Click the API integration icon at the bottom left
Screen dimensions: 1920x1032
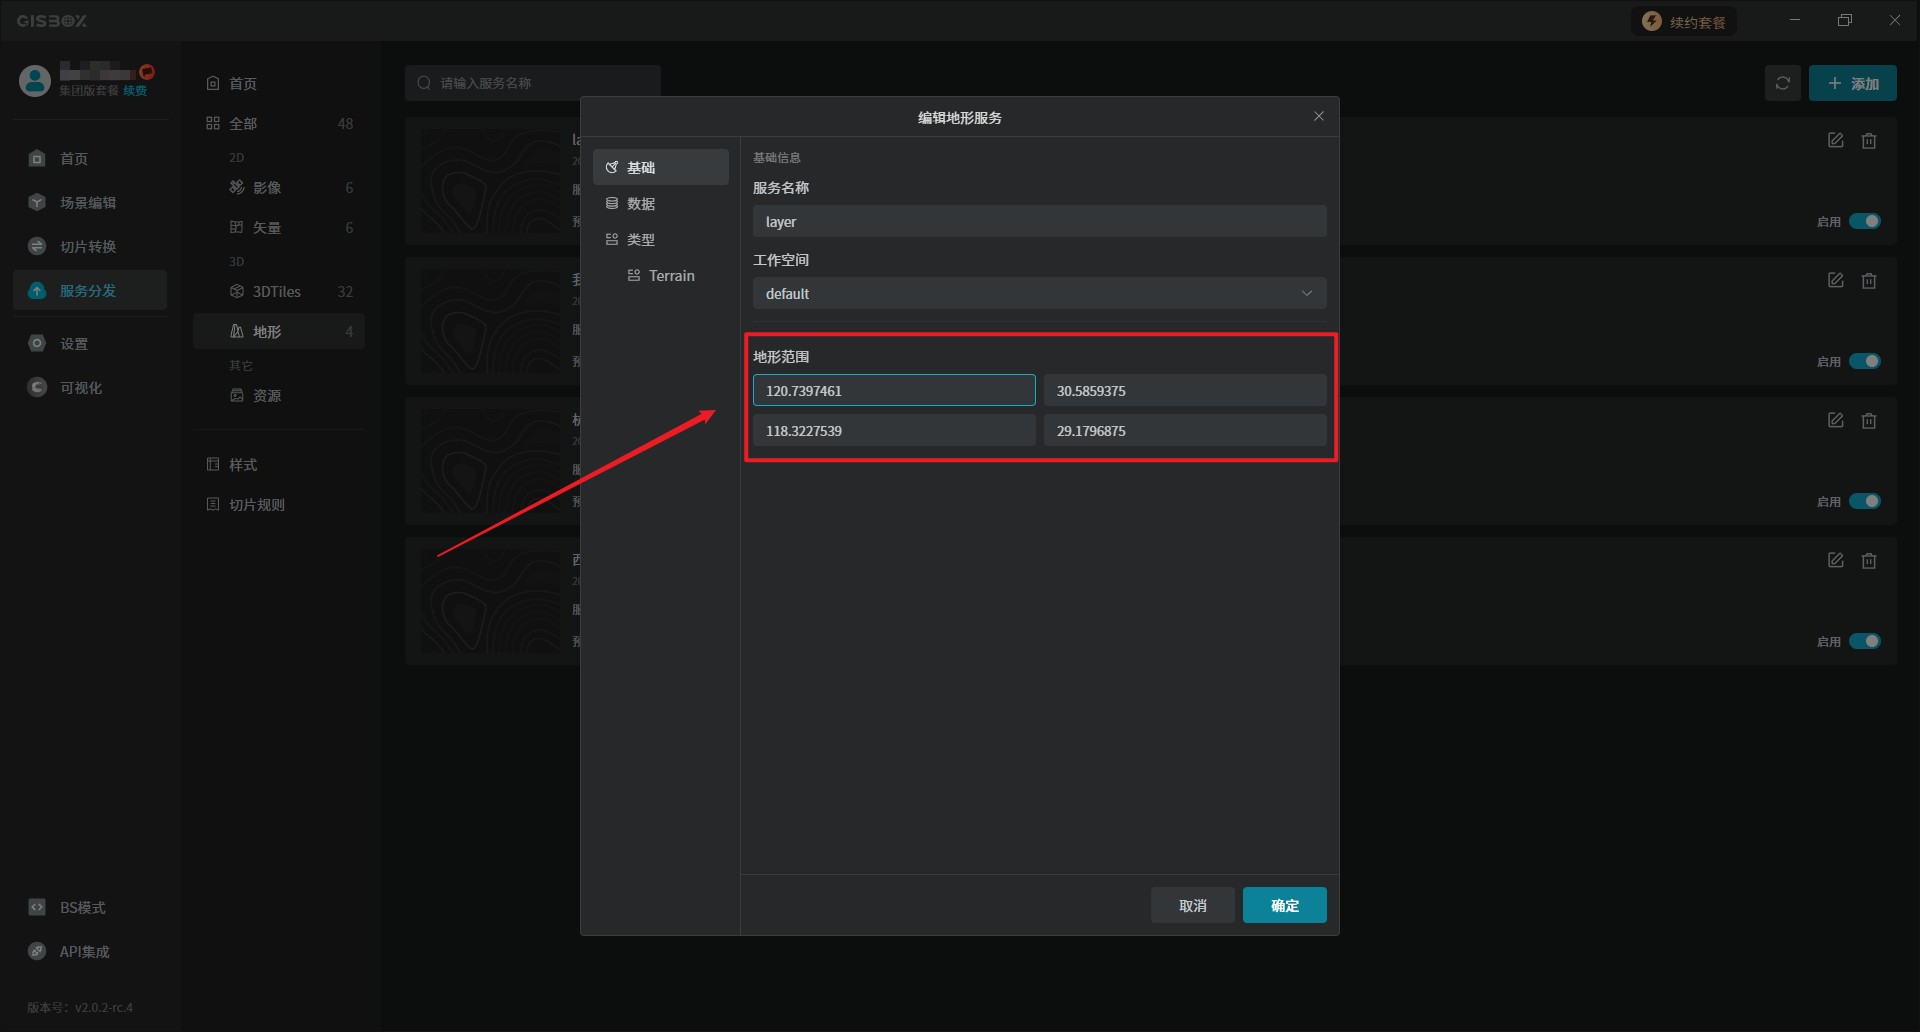37,952
